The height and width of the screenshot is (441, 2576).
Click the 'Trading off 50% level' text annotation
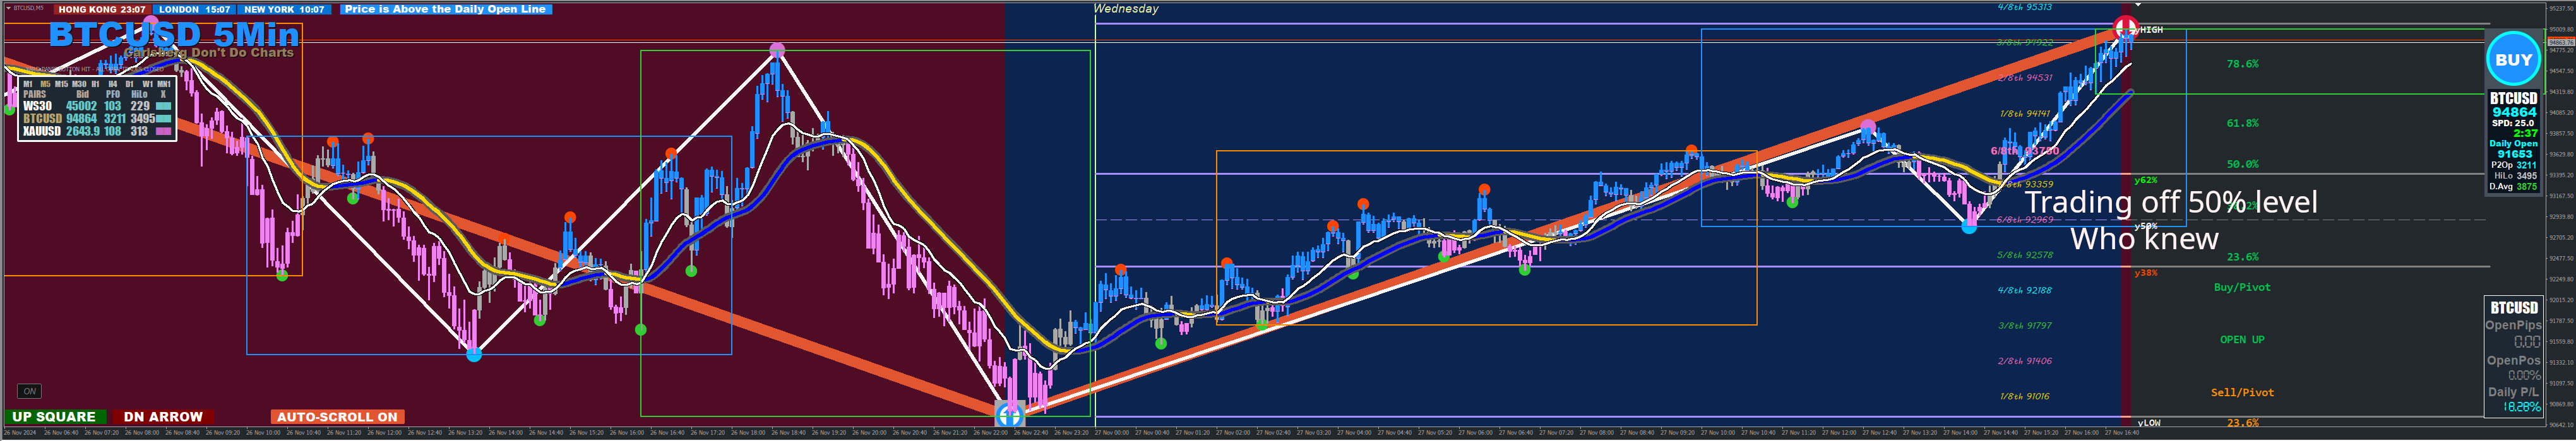(x=2171, y=202)
